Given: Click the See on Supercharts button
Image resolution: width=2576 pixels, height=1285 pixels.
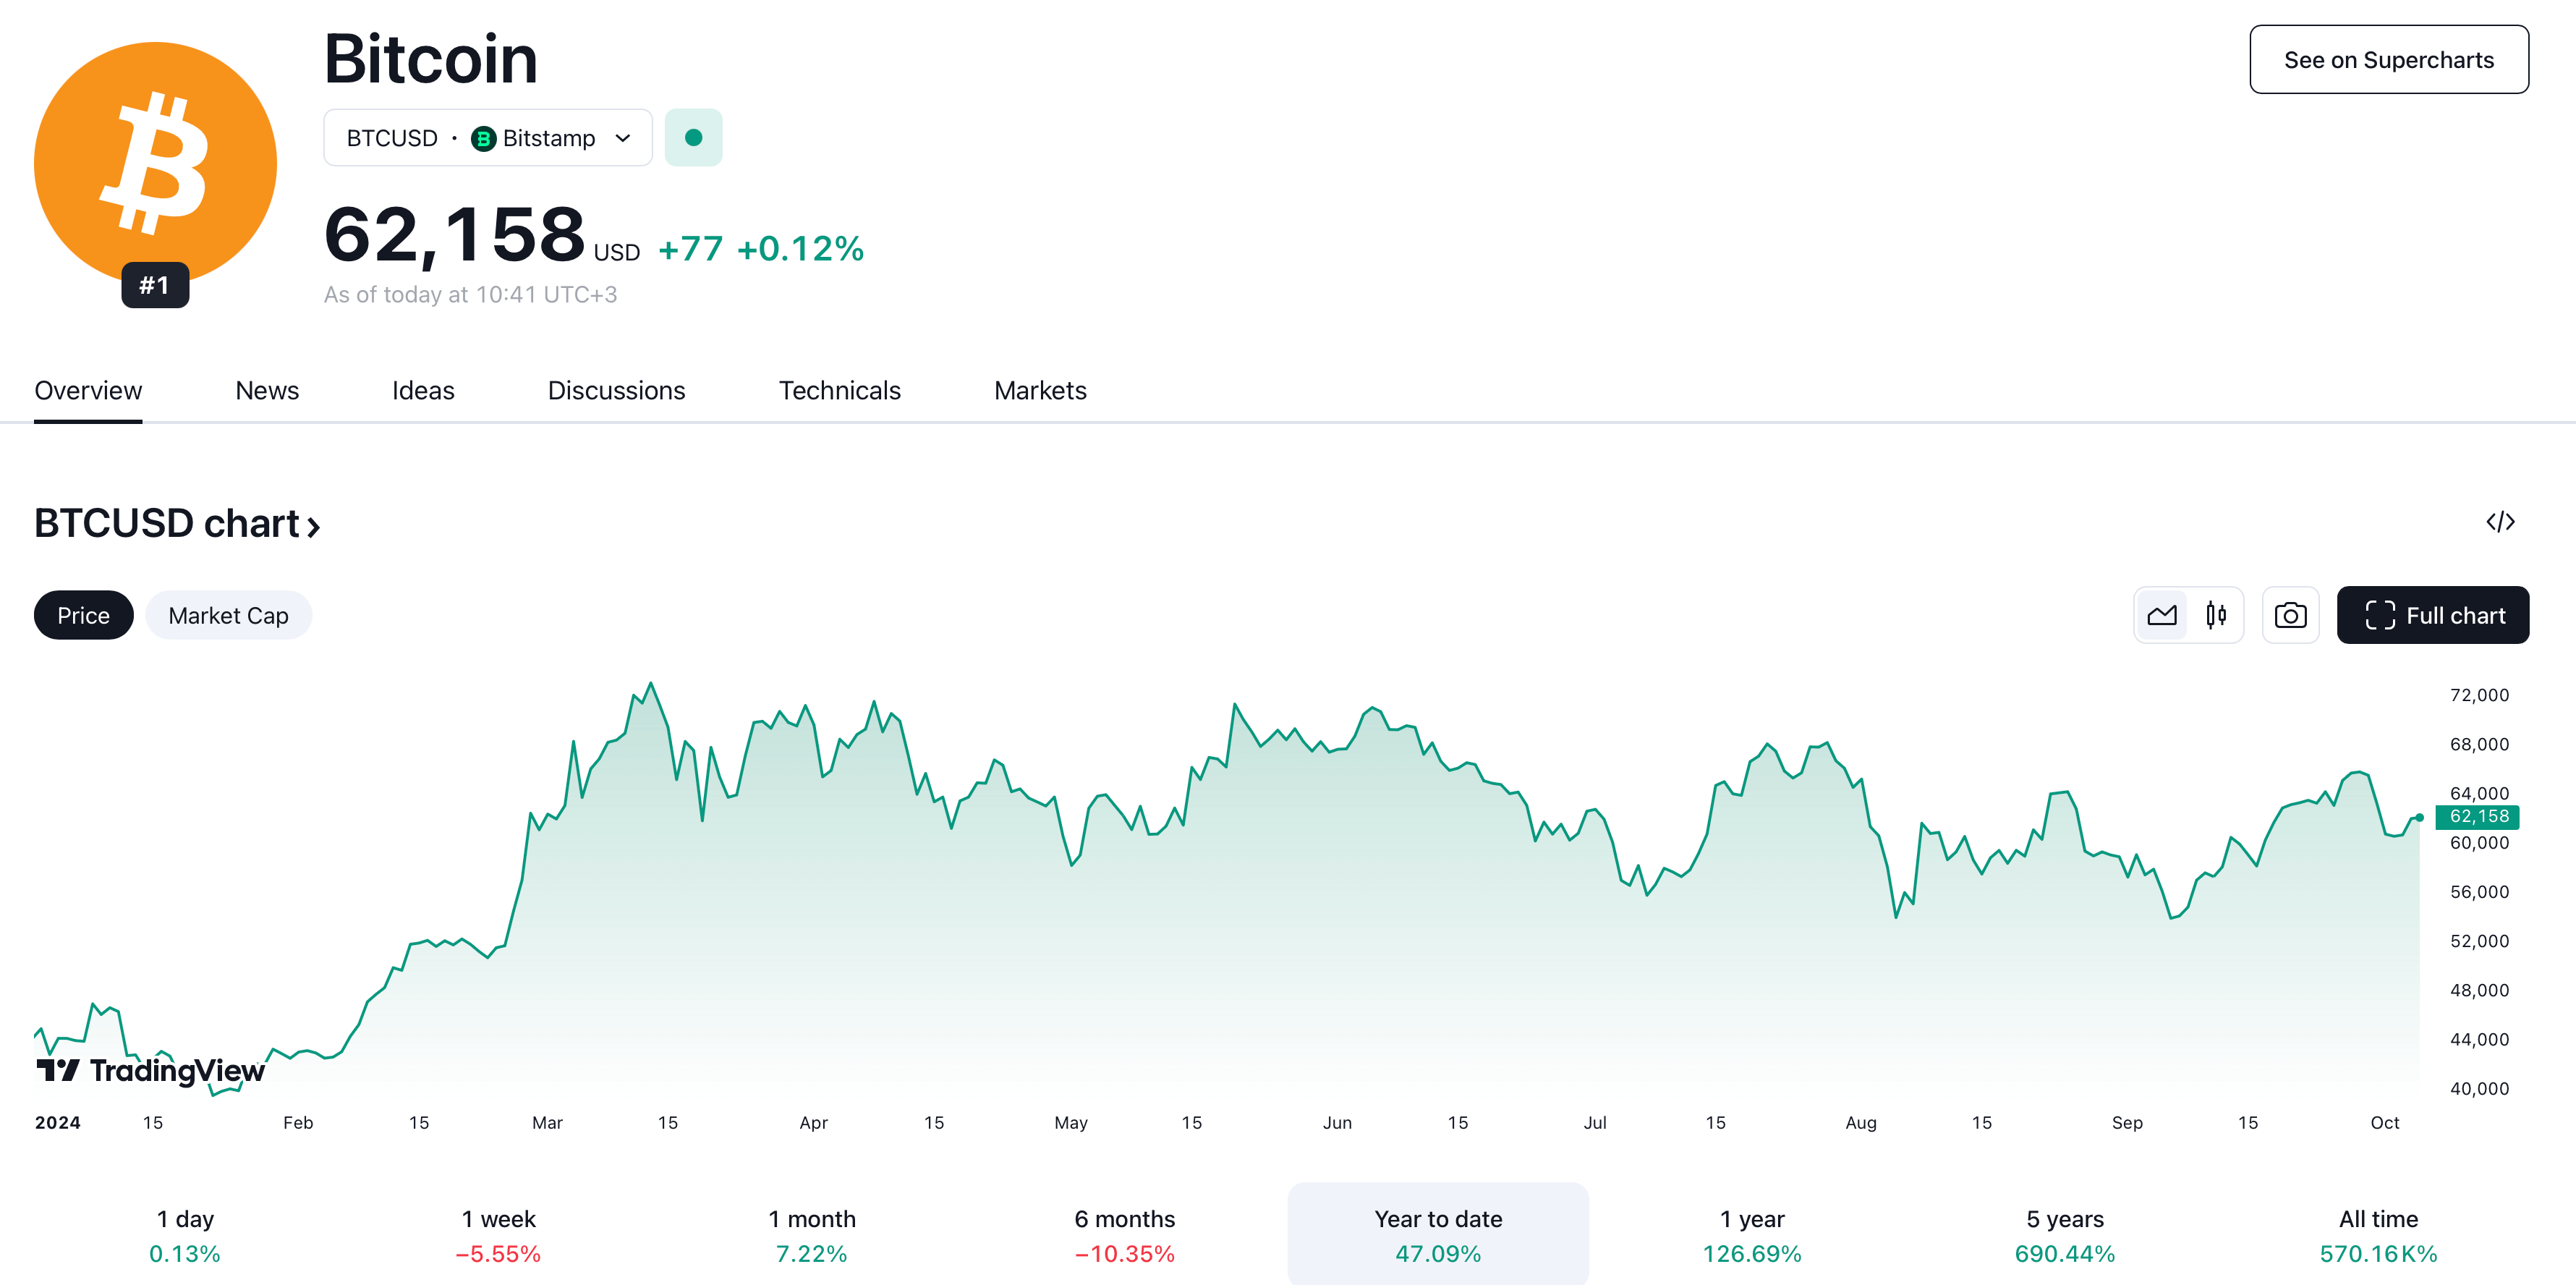Looking at the screenshot, I should click(2388, 60).
